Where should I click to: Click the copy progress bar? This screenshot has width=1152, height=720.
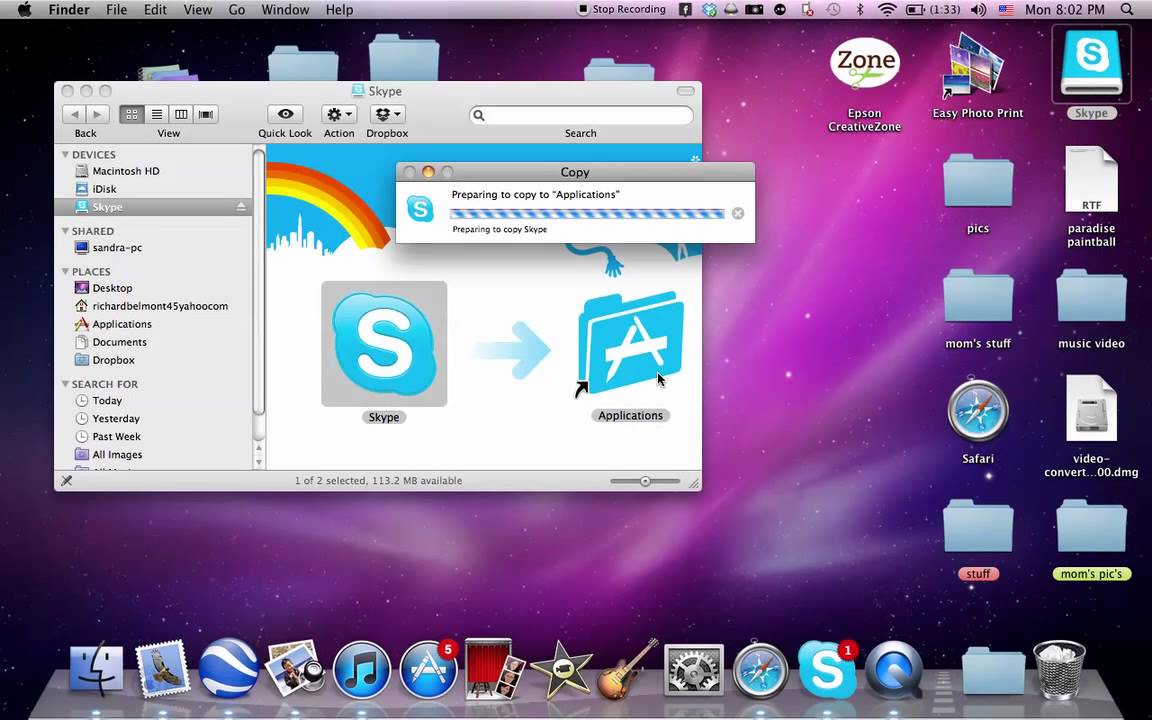[x=587, y=214]
